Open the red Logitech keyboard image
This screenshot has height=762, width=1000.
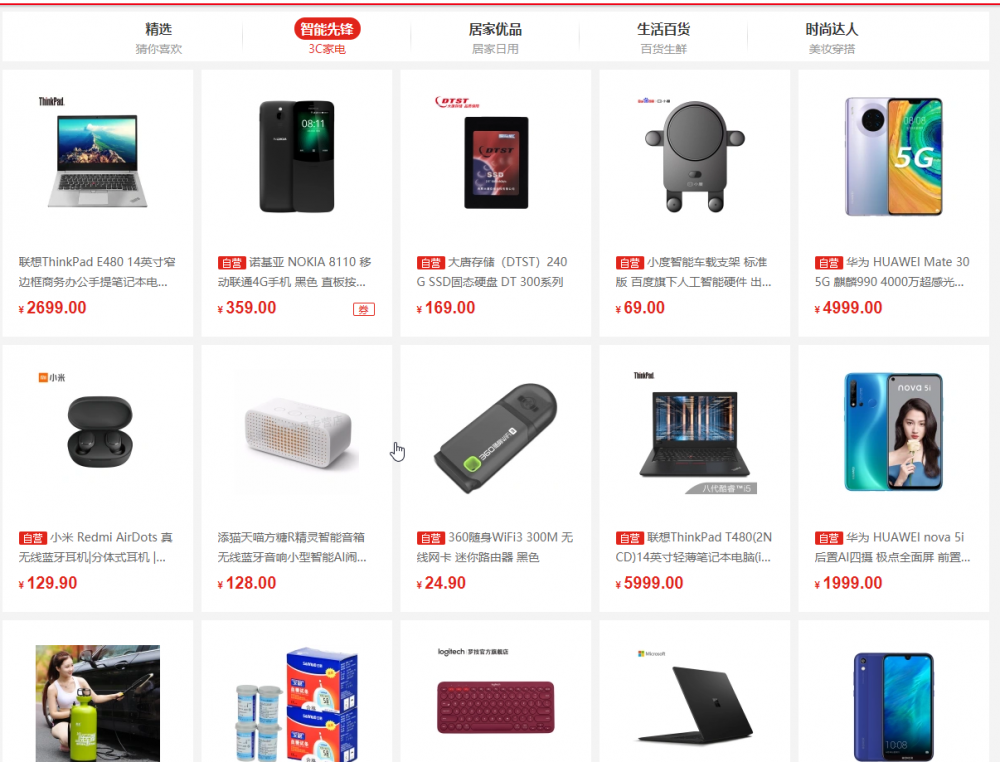pos(496,703)
